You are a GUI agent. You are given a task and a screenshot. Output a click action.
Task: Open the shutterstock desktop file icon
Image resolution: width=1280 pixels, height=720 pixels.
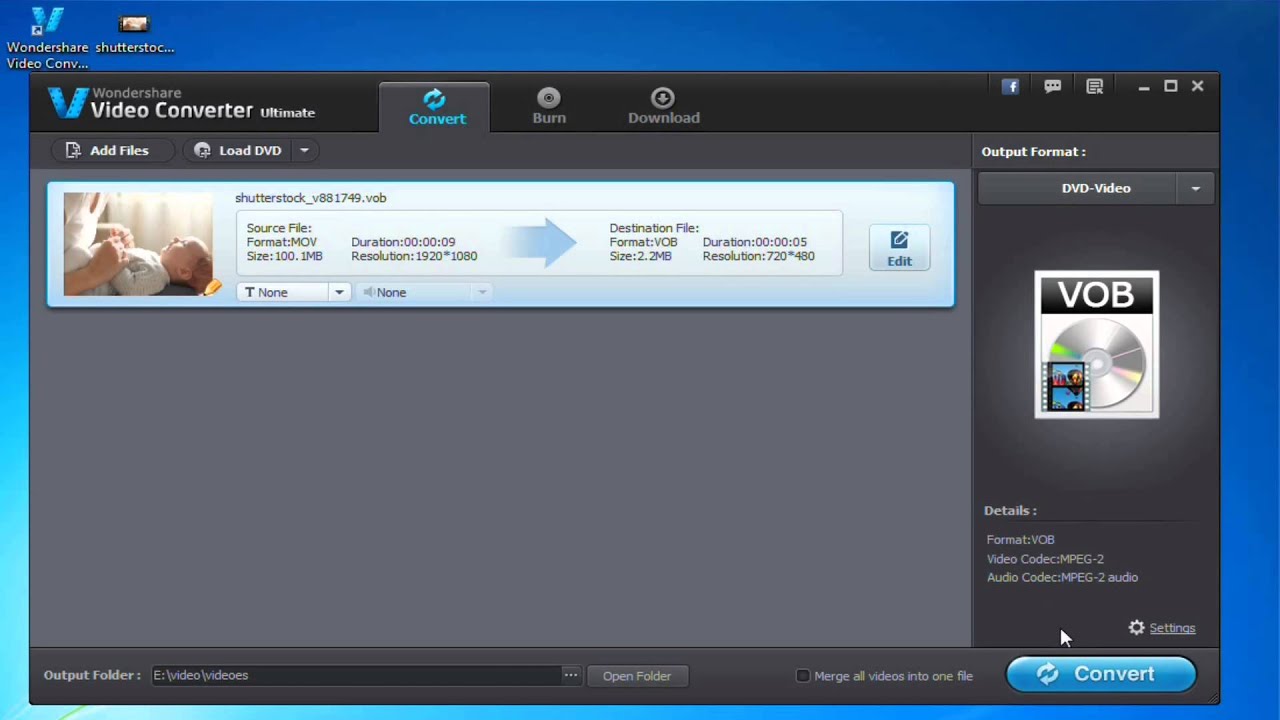coord(134,32)
